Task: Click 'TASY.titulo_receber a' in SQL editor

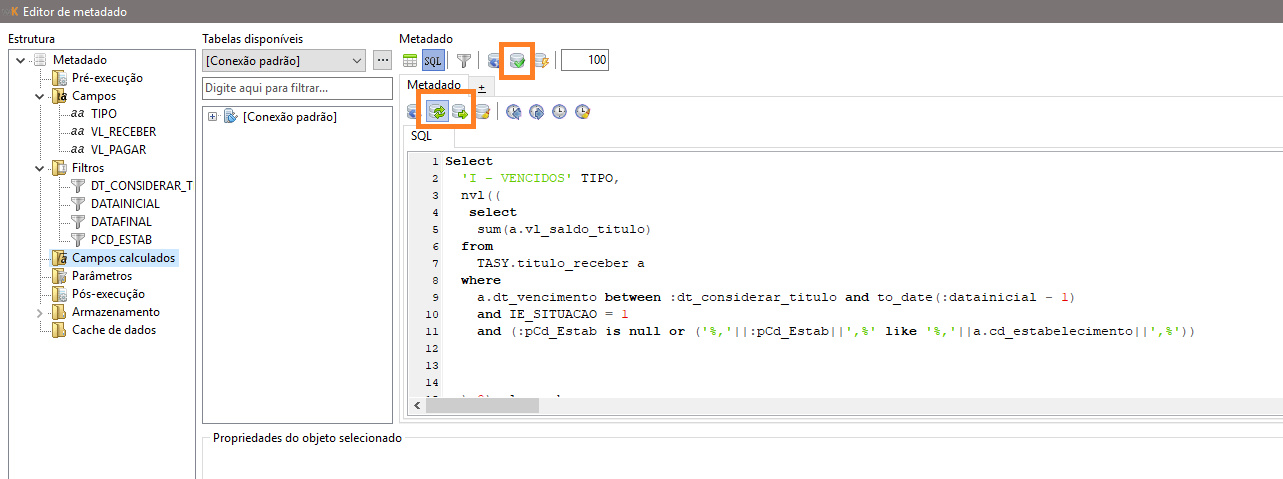Action: coord(561,263)
